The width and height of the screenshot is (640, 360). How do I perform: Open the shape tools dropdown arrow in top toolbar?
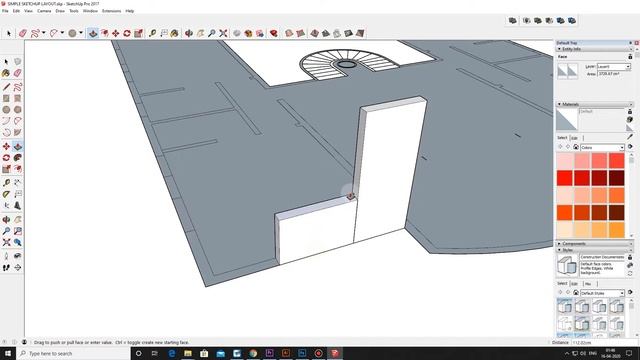(81, 33)
